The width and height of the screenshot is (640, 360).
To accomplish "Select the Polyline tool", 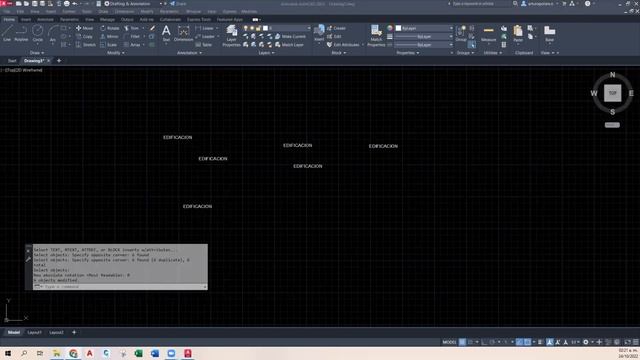I will 21,33.
